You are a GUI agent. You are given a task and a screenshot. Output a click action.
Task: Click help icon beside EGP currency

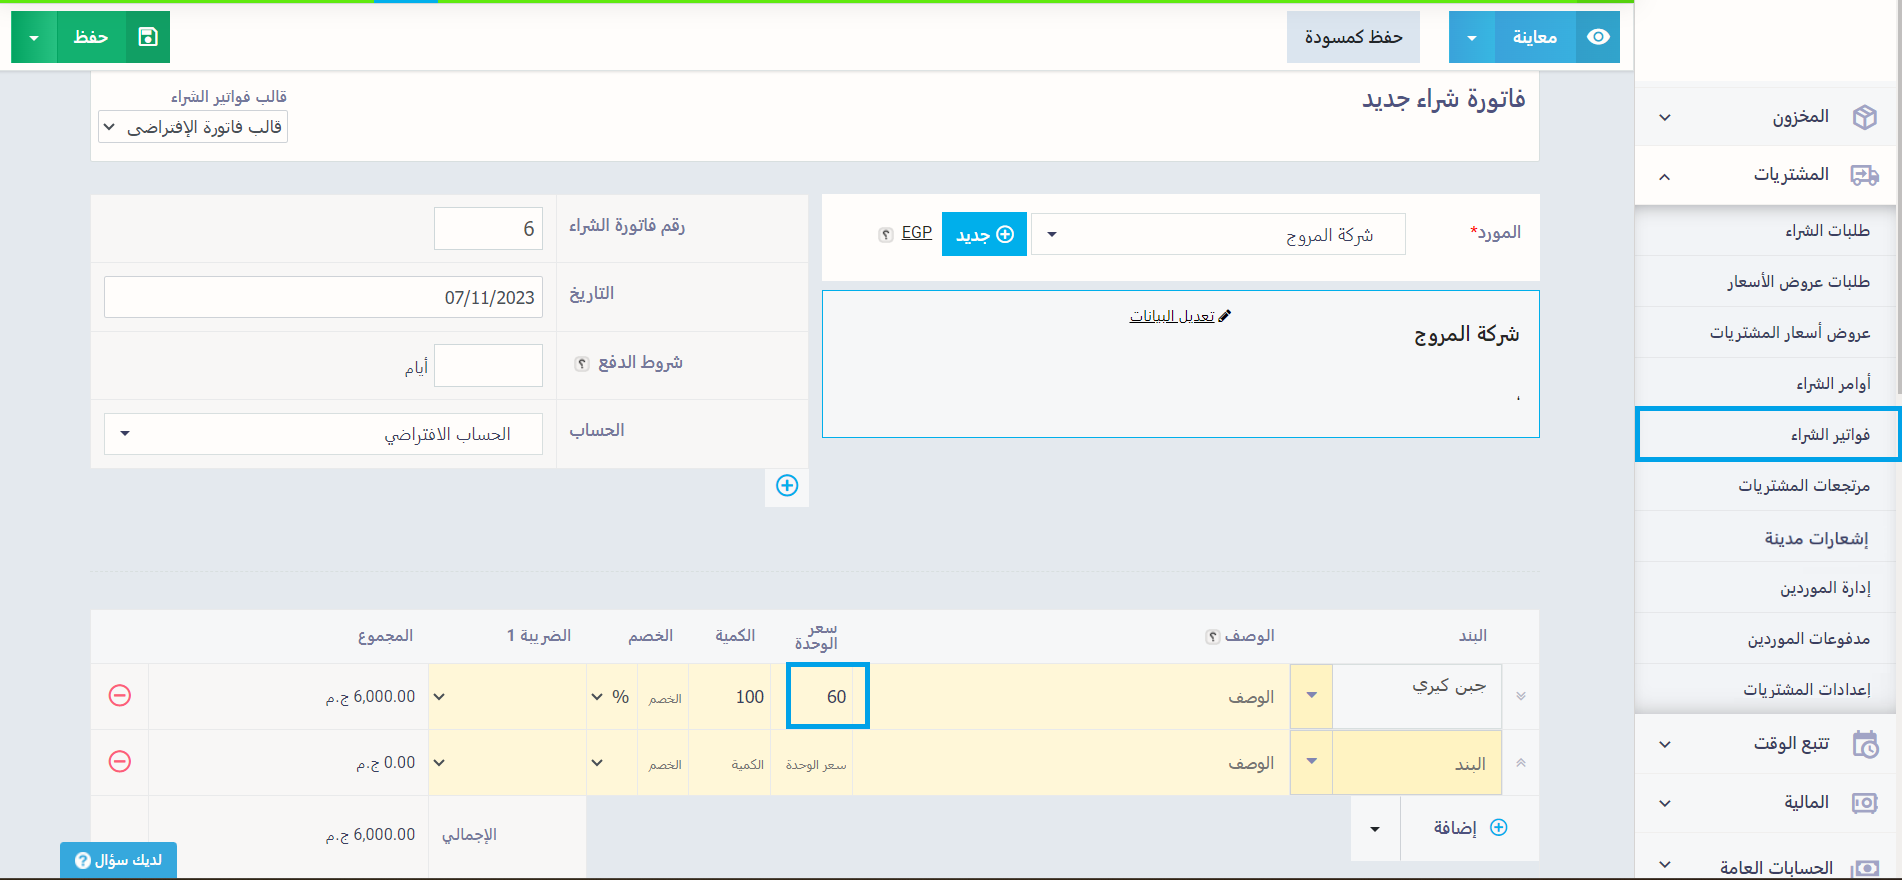pyautogui.click(x=885, y=234)
